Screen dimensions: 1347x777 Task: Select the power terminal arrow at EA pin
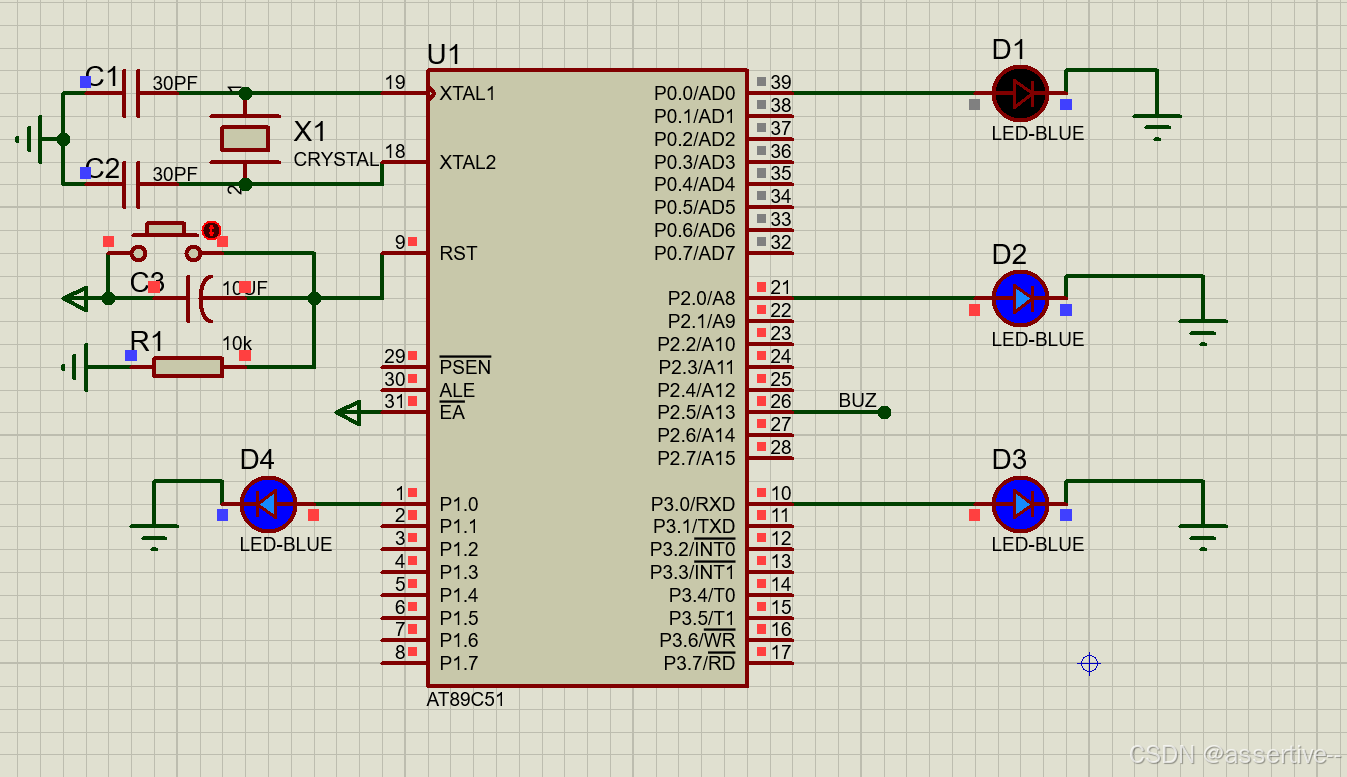347,412
